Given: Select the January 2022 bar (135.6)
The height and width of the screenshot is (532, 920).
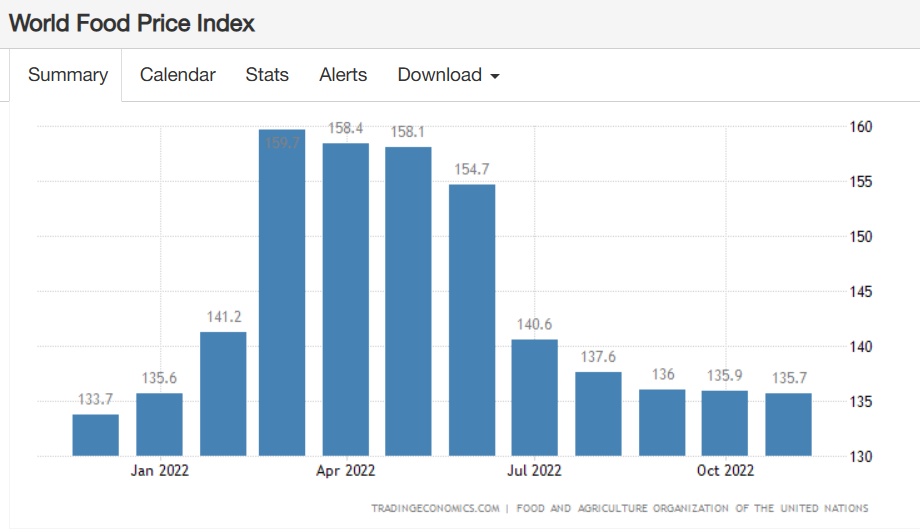Looking at the screenshot, I should coord(159,424).
